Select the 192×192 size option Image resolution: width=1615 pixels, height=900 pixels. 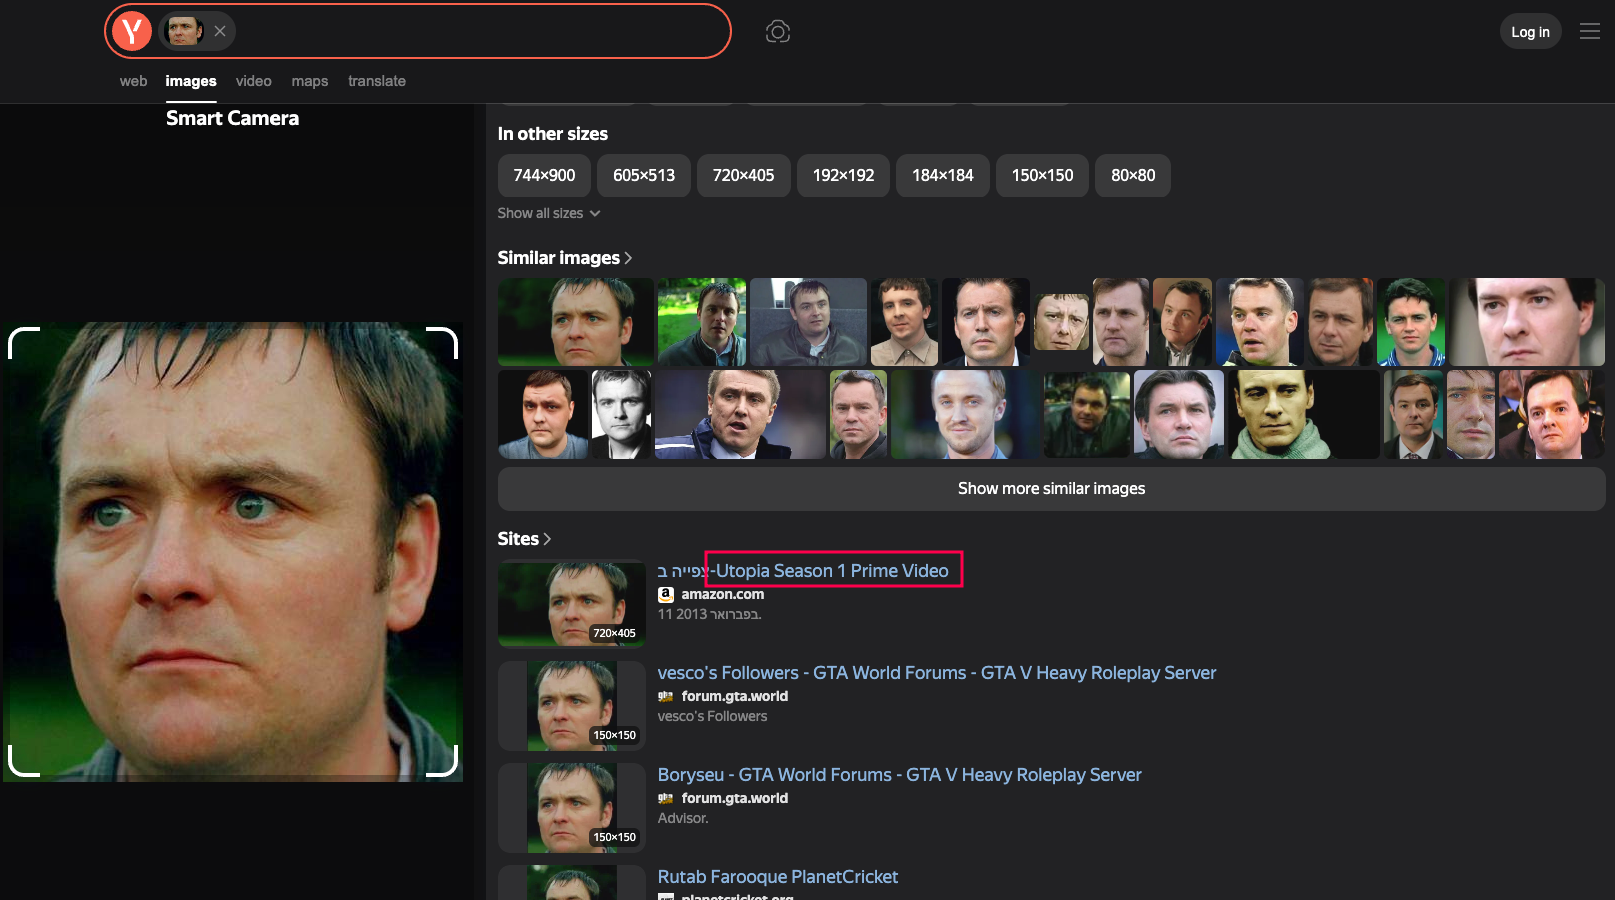[842, 175]
